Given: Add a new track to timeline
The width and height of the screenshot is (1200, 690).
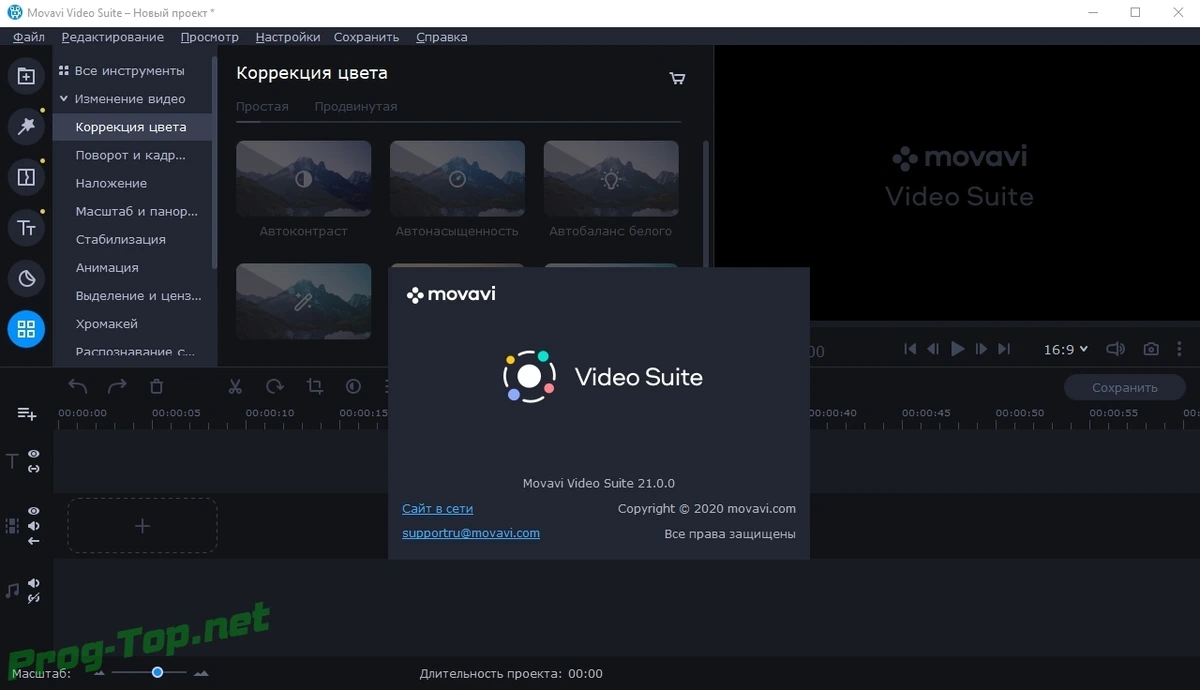Looking at the screenshot, I should click(27, 413).
